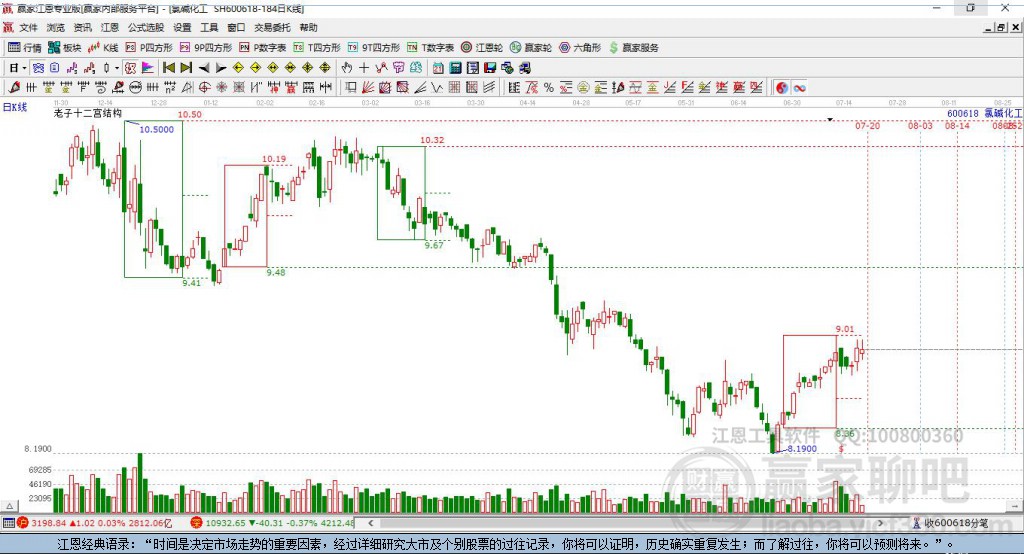Image resolution: width=1024 pixels, height=554 pixels.
Task: Open the 设置 menu
Action: tap(182, 27)
